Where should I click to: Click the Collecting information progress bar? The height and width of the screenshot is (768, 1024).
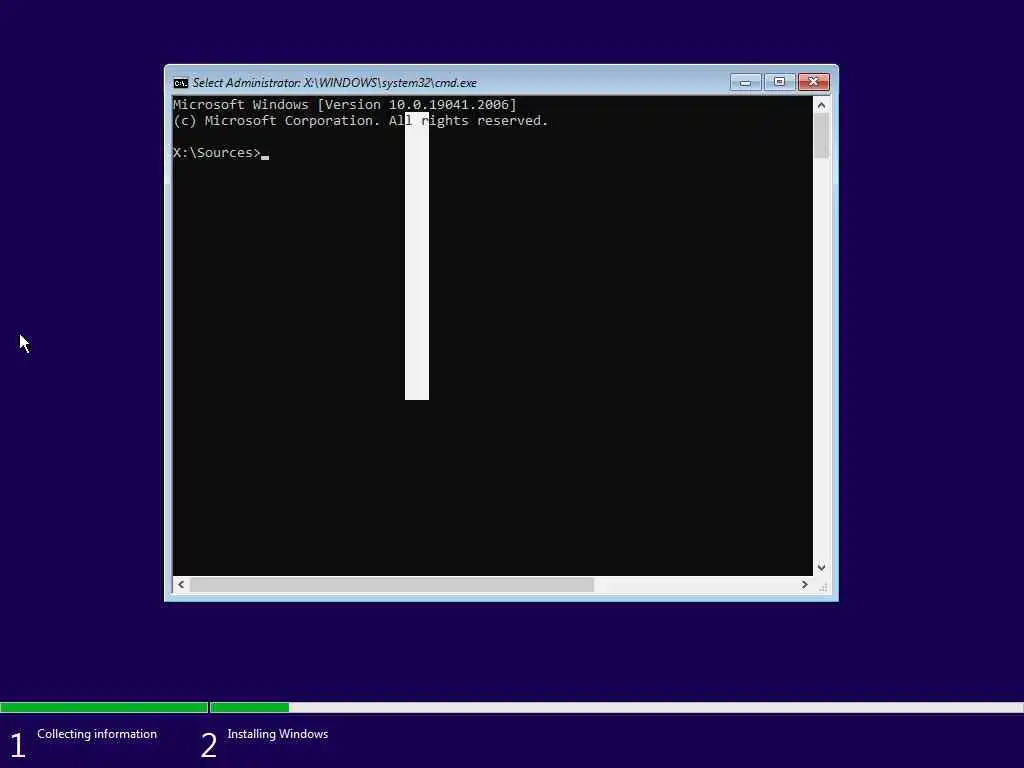pos(104,707)
